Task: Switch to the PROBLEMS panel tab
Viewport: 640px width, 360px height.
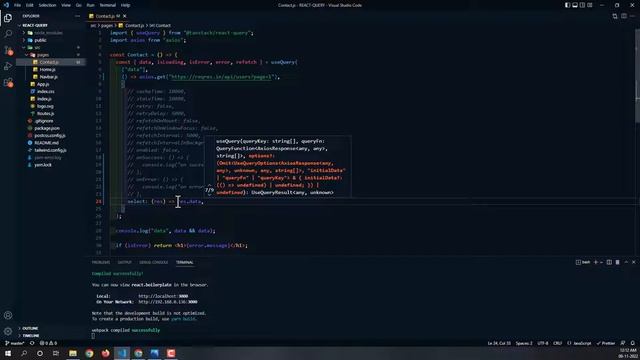Action: (x=101, y=262)
